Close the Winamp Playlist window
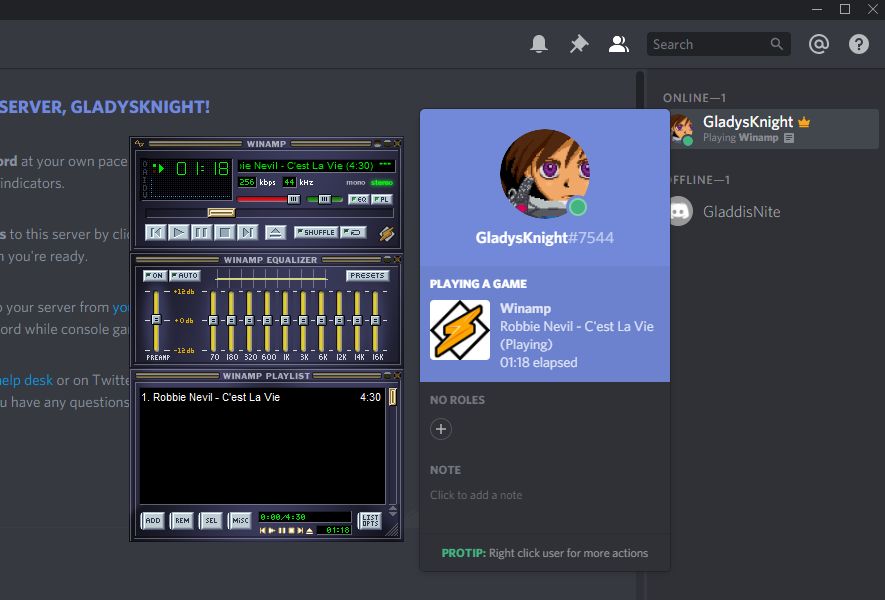This screenshot has width=885, height=600. click(397, 375)
